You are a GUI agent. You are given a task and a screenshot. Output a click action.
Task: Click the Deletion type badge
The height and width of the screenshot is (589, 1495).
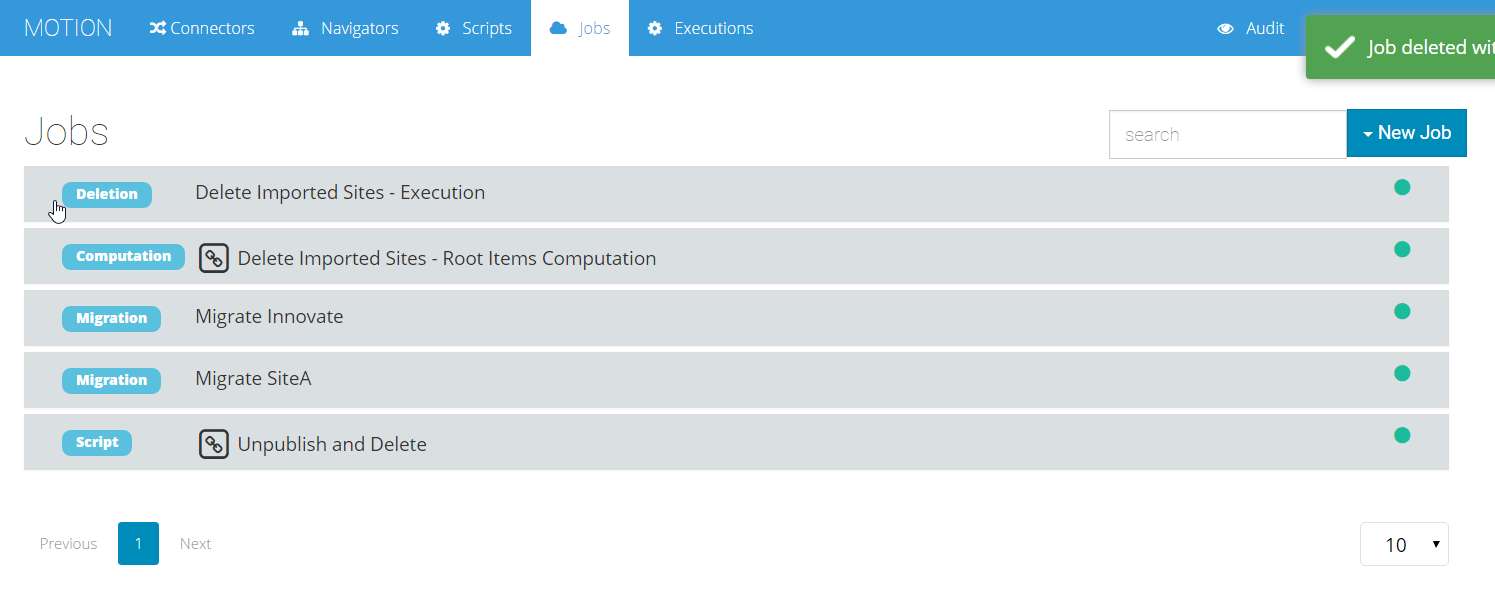coord(107,194)
